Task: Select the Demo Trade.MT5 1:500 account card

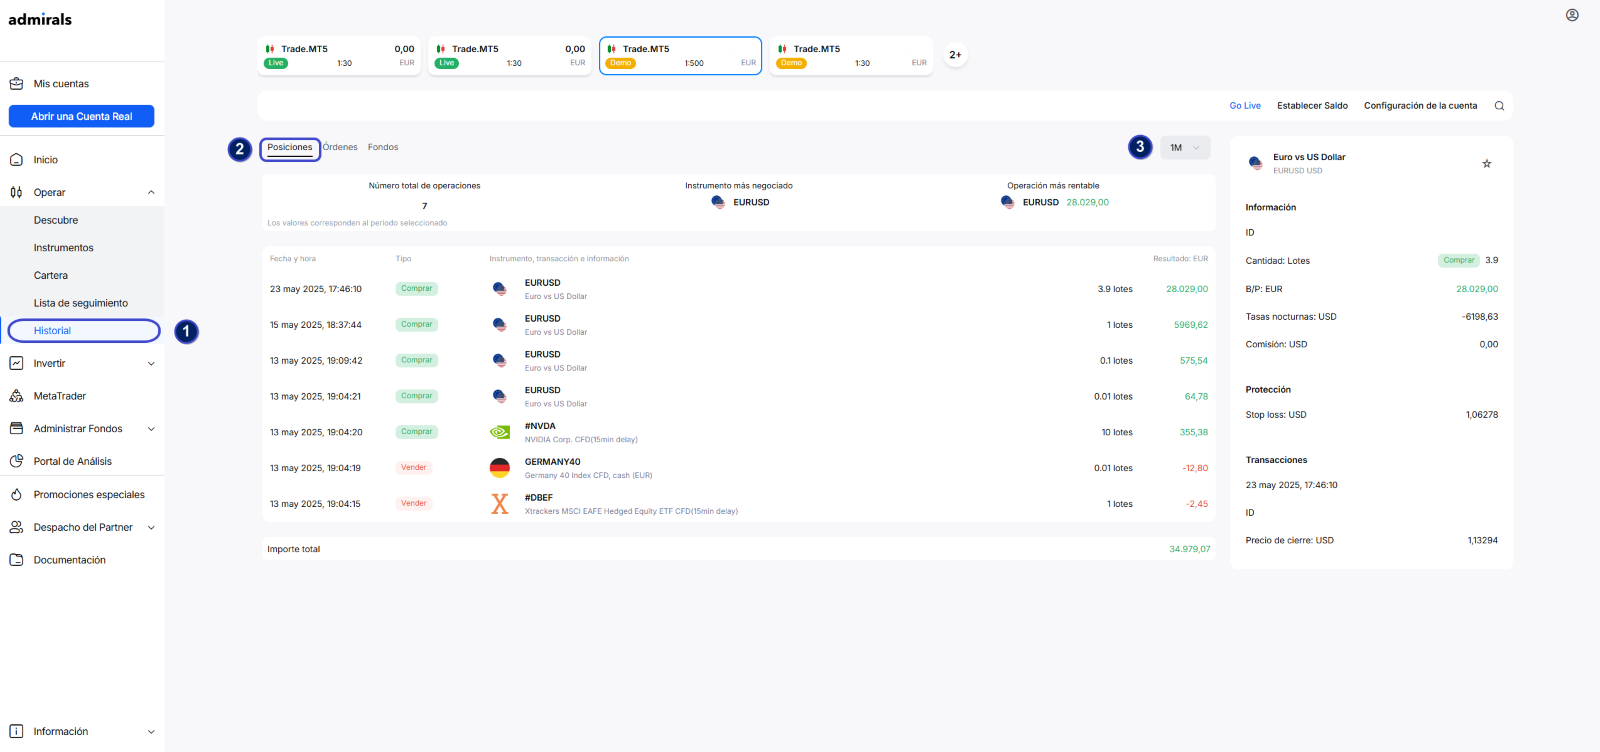Action: [x=681, y=56]
